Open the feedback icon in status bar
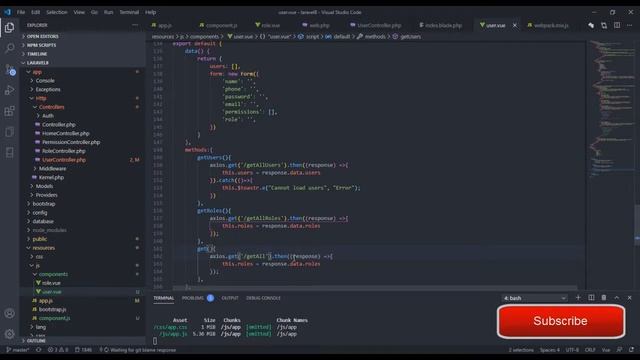Viewport: 640px width, 360px height. coord(620,350)
